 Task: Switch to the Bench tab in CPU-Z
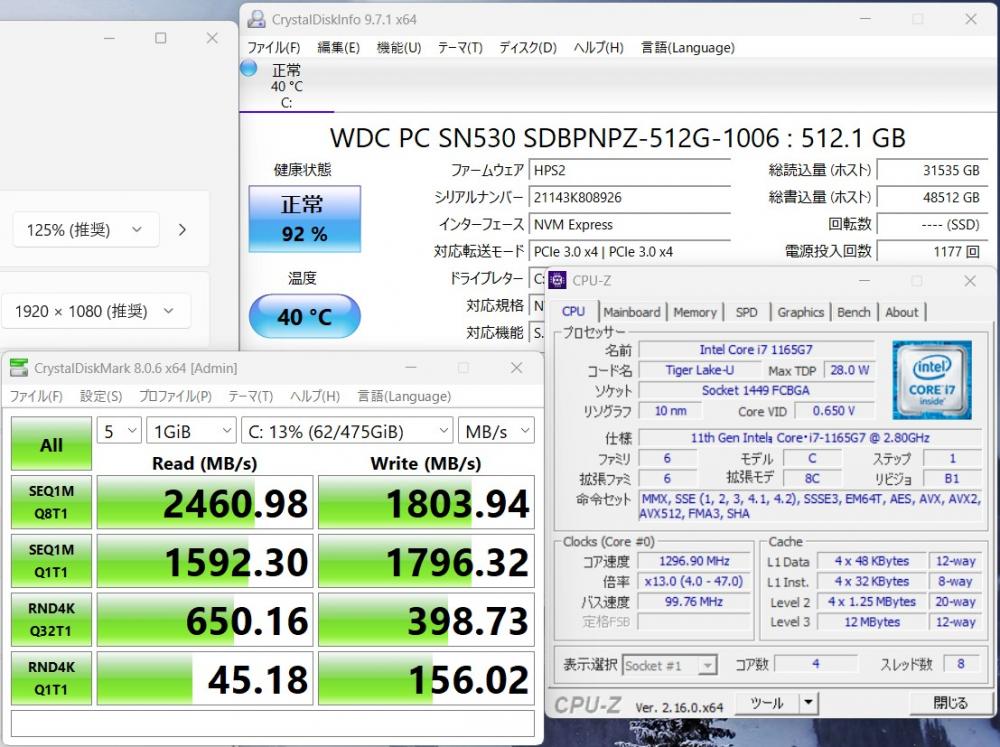854,312
